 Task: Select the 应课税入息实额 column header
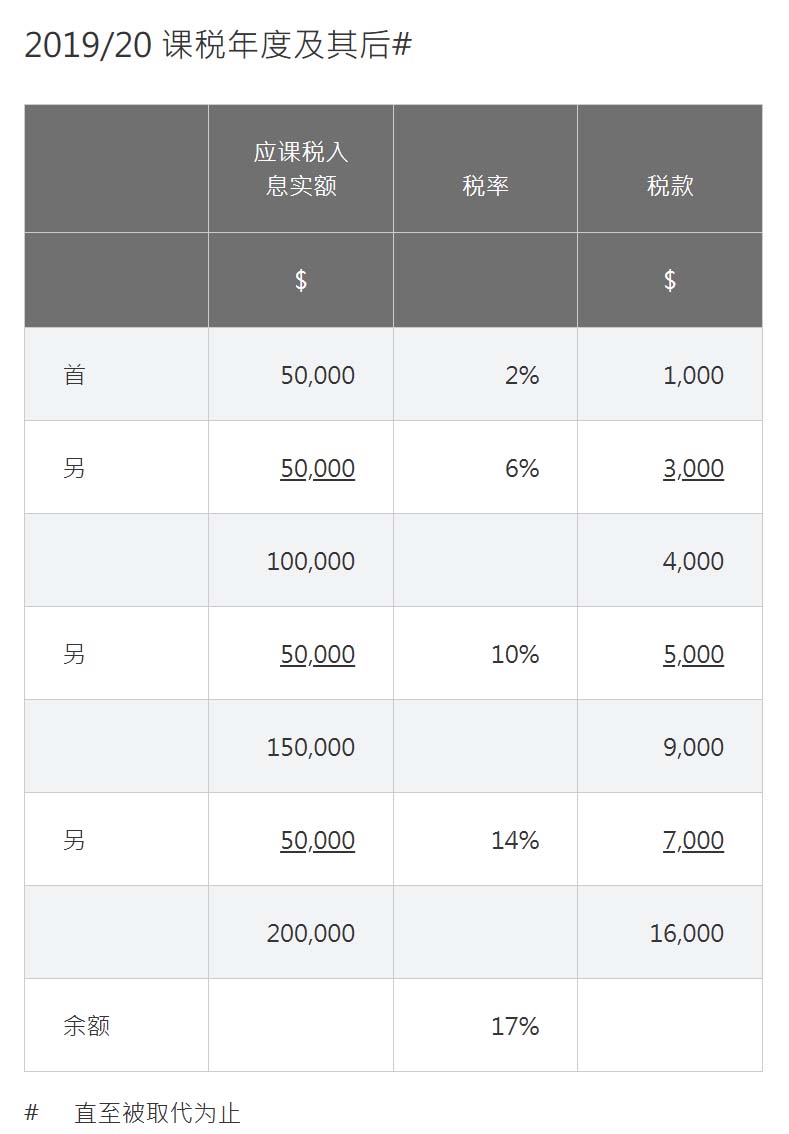301,169
